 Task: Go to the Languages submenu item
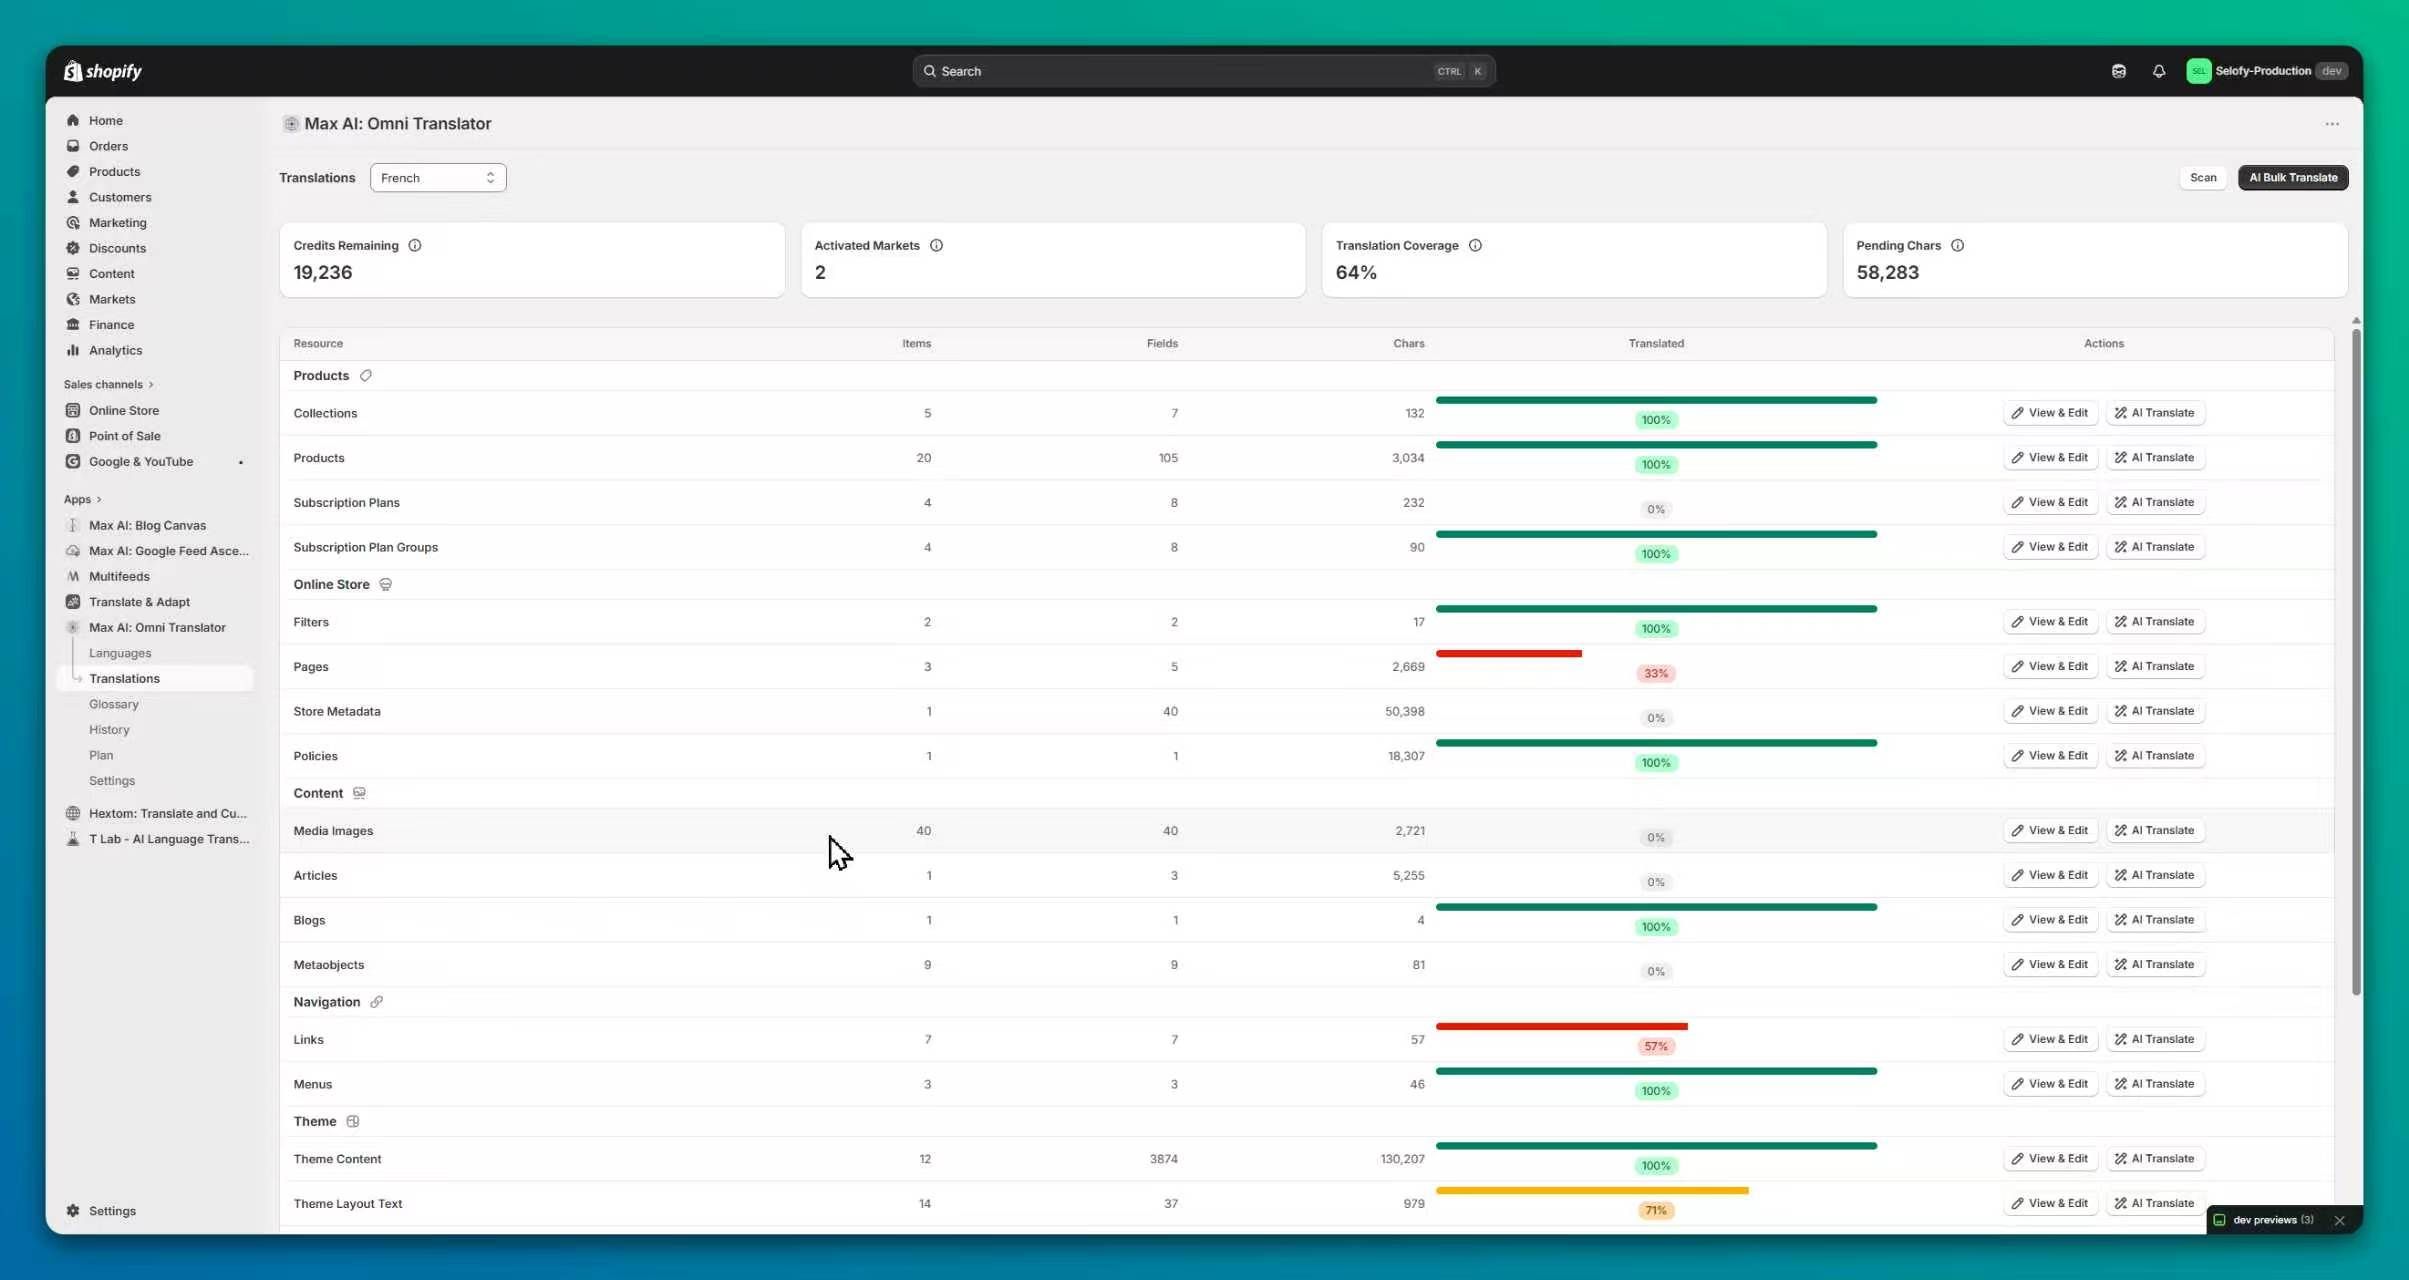click(x=120, y=653)
